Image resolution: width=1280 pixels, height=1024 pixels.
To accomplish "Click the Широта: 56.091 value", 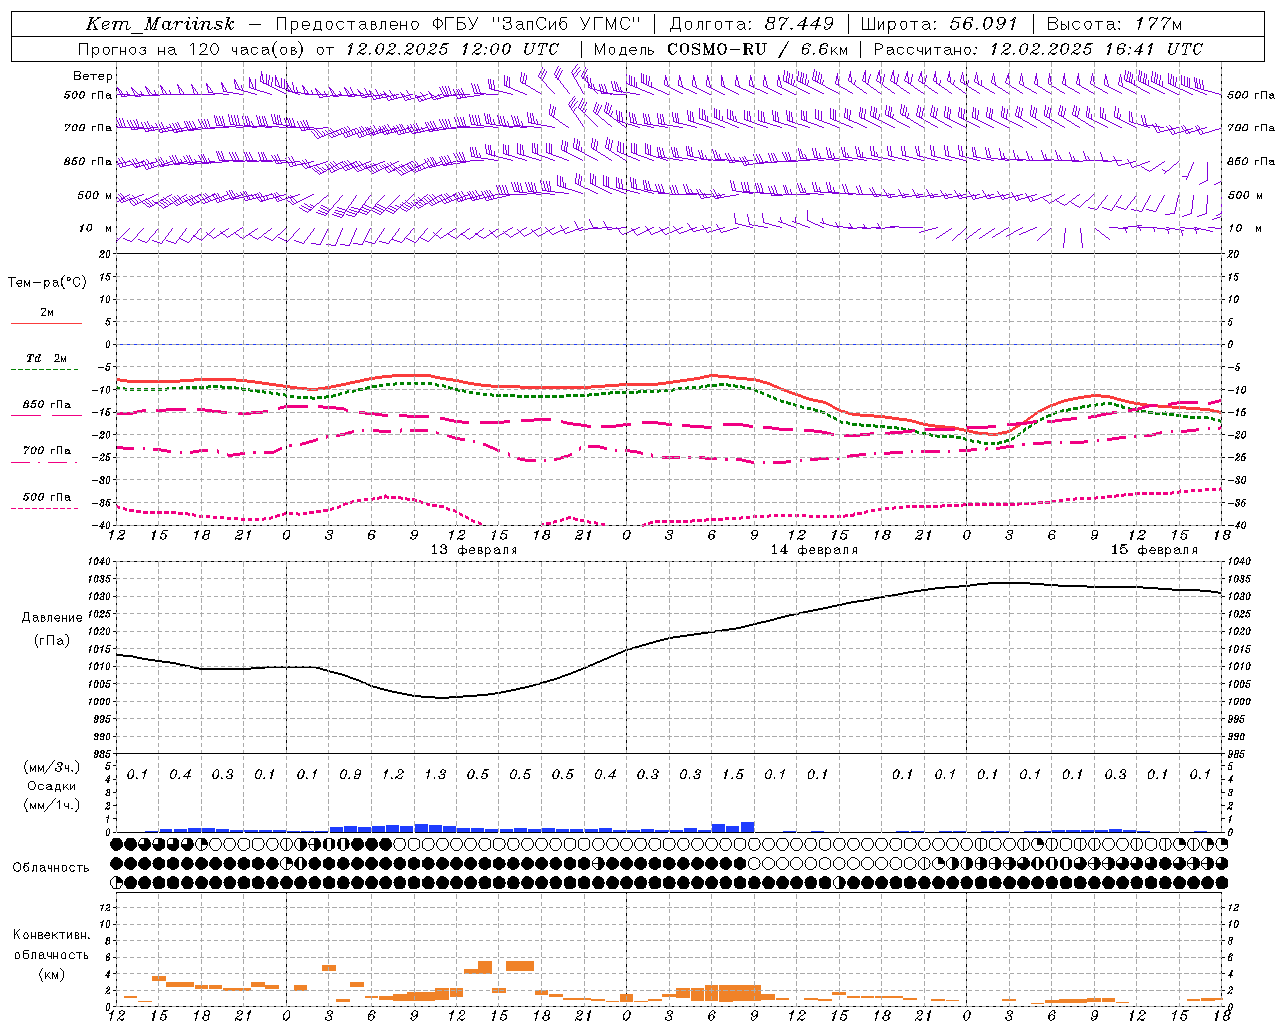I will click(x=939, y=24).
